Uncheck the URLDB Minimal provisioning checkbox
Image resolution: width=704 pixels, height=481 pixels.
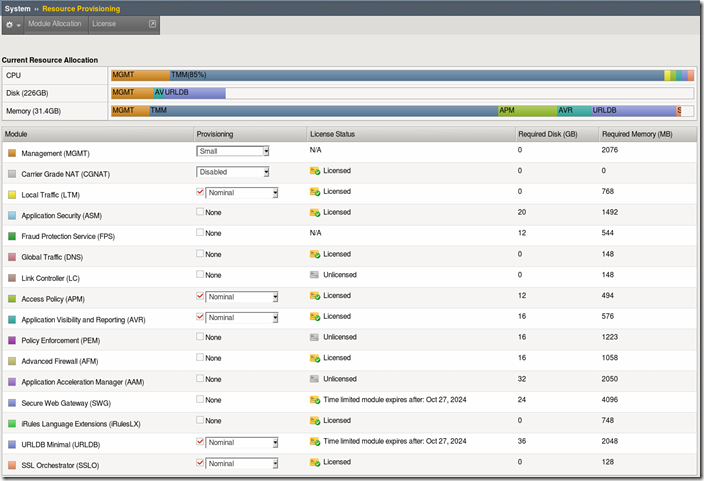coord(200,441)
